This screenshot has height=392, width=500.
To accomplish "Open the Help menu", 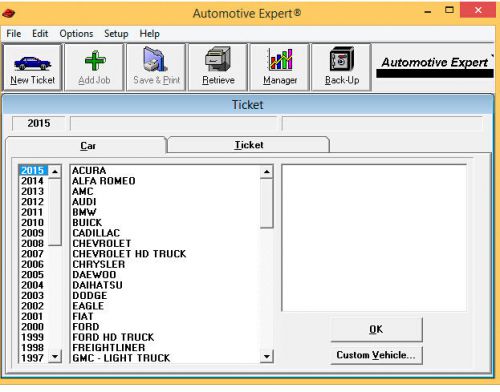I will pos(149,34).
